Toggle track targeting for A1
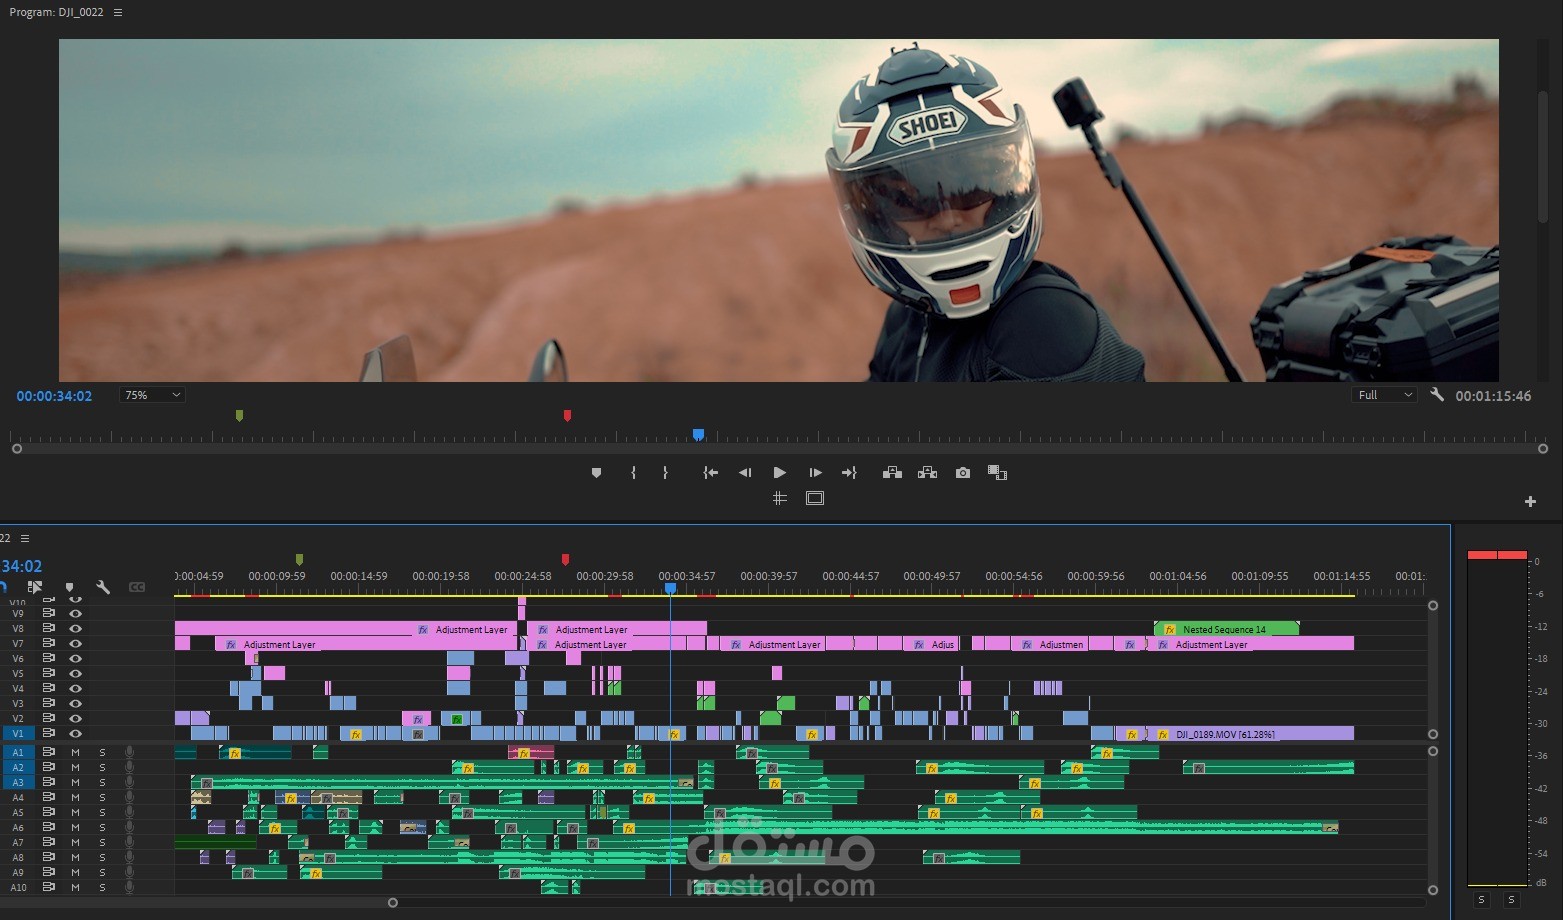The image size is (1563, 920). [x=18, y=753]
